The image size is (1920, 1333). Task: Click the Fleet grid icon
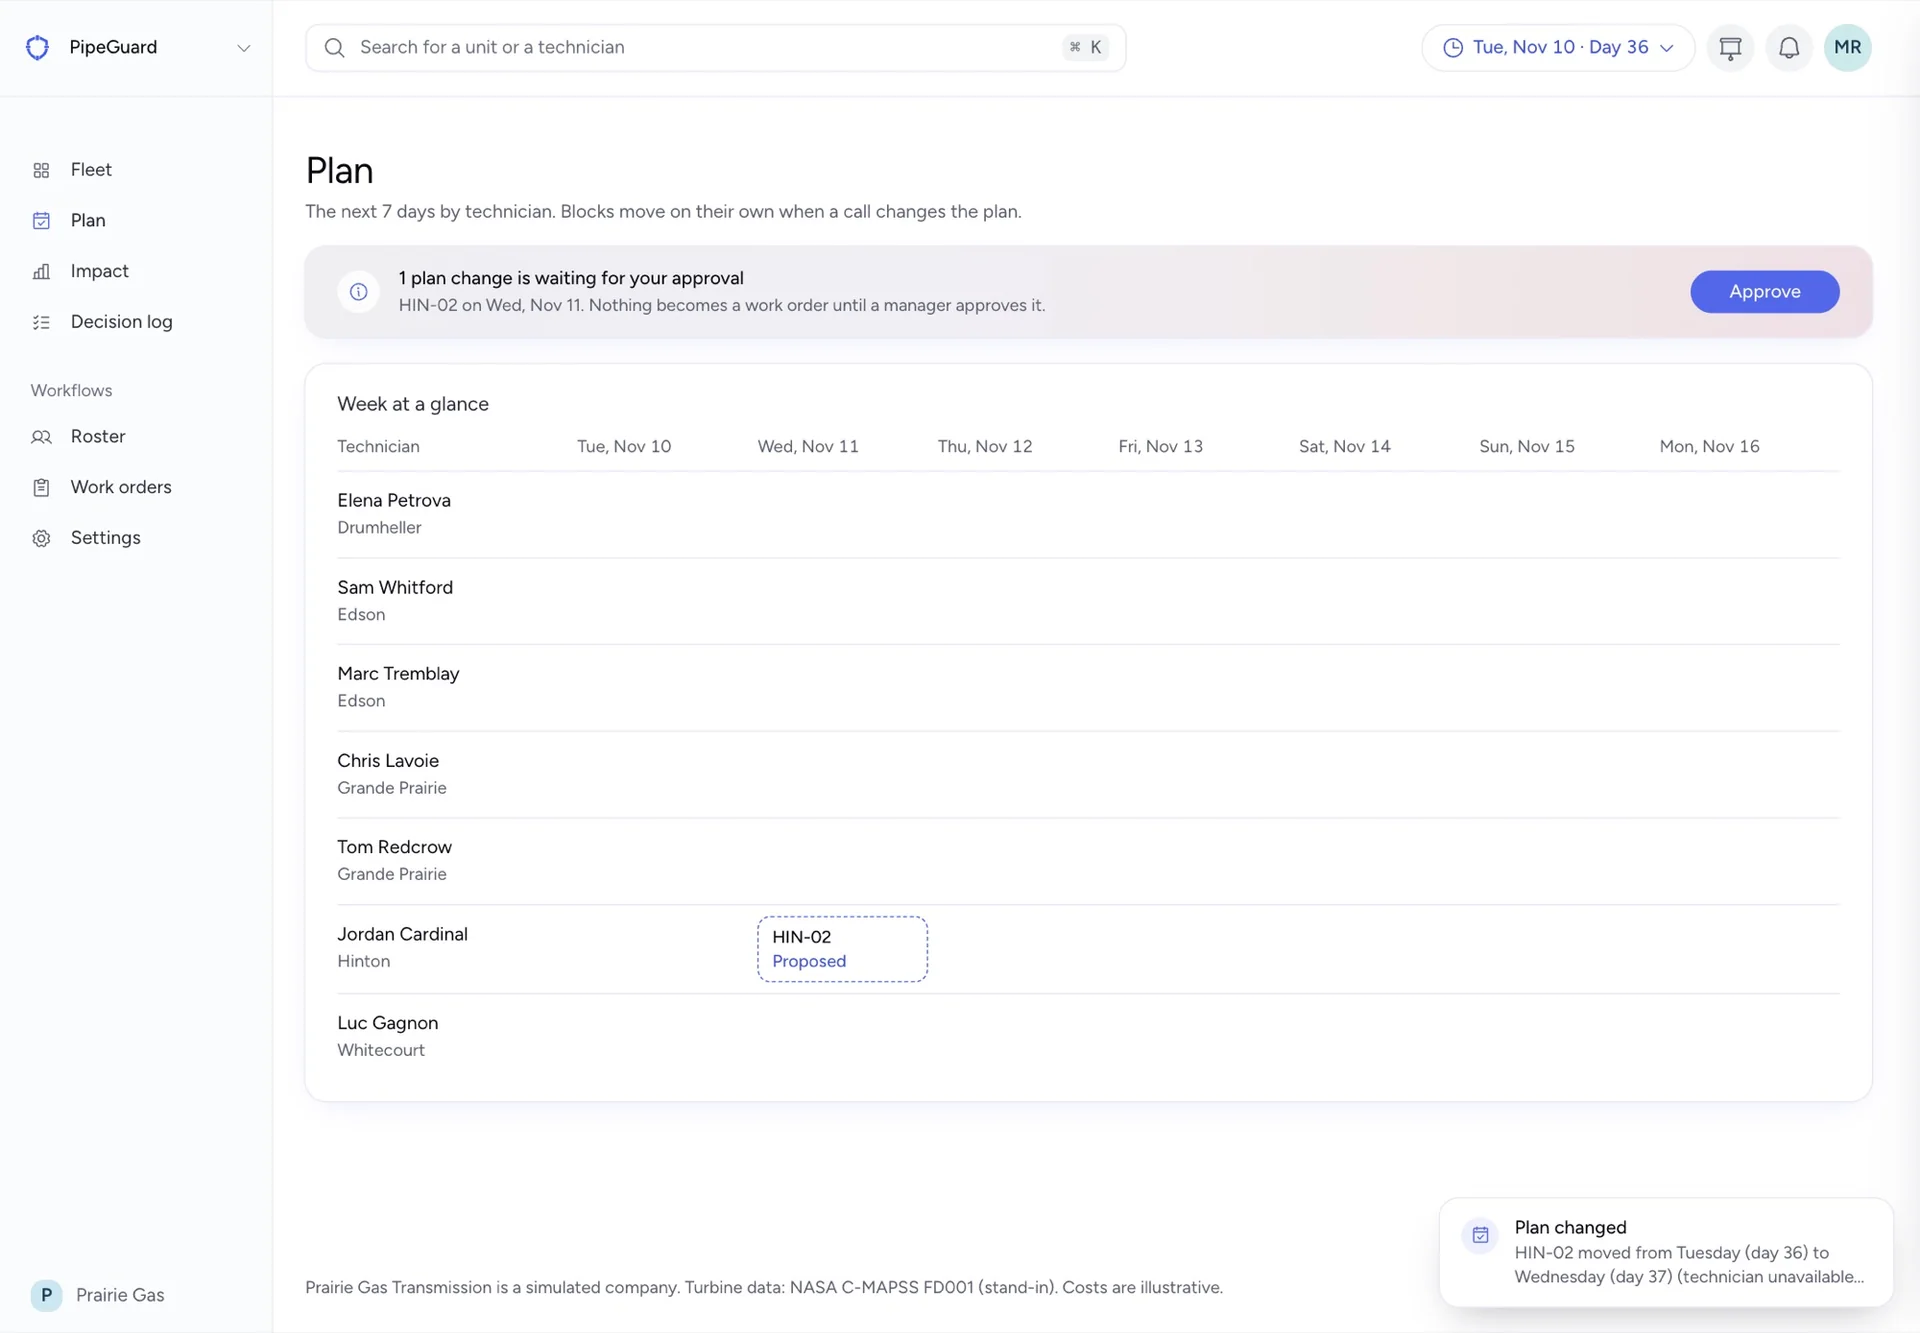coord(41,170)
